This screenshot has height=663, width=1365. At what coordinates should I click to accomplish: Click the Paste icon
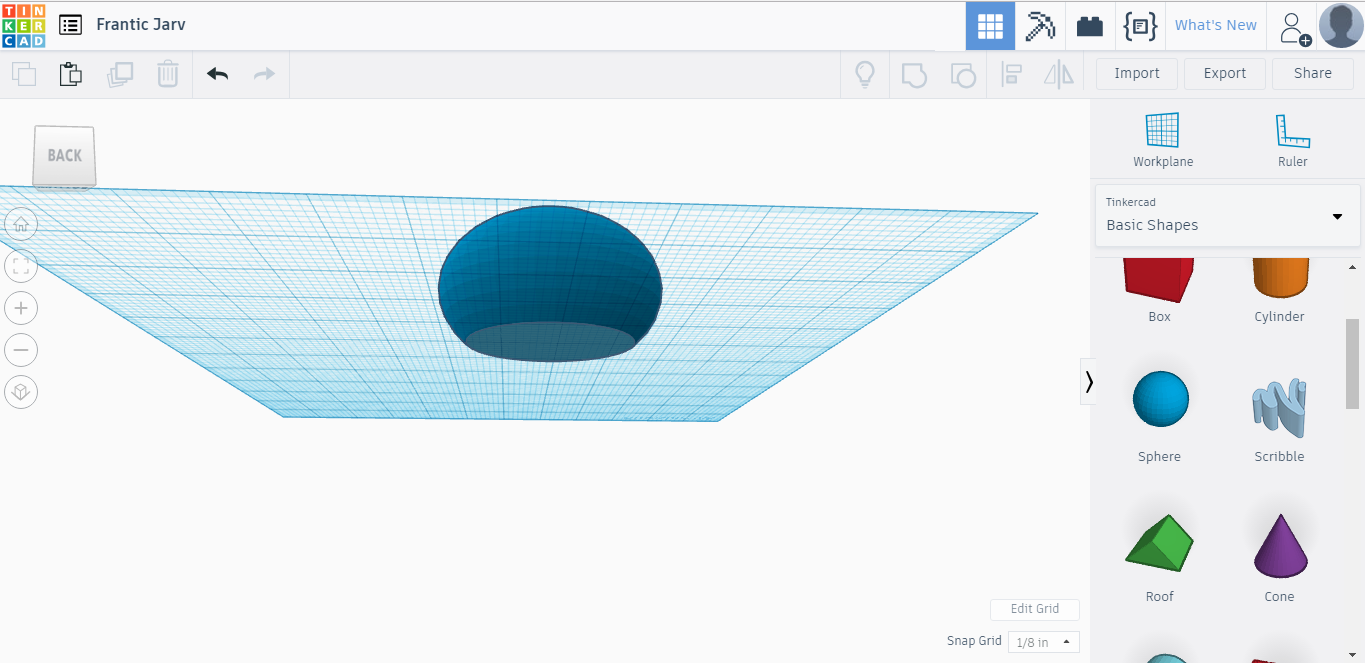[70, 74]
